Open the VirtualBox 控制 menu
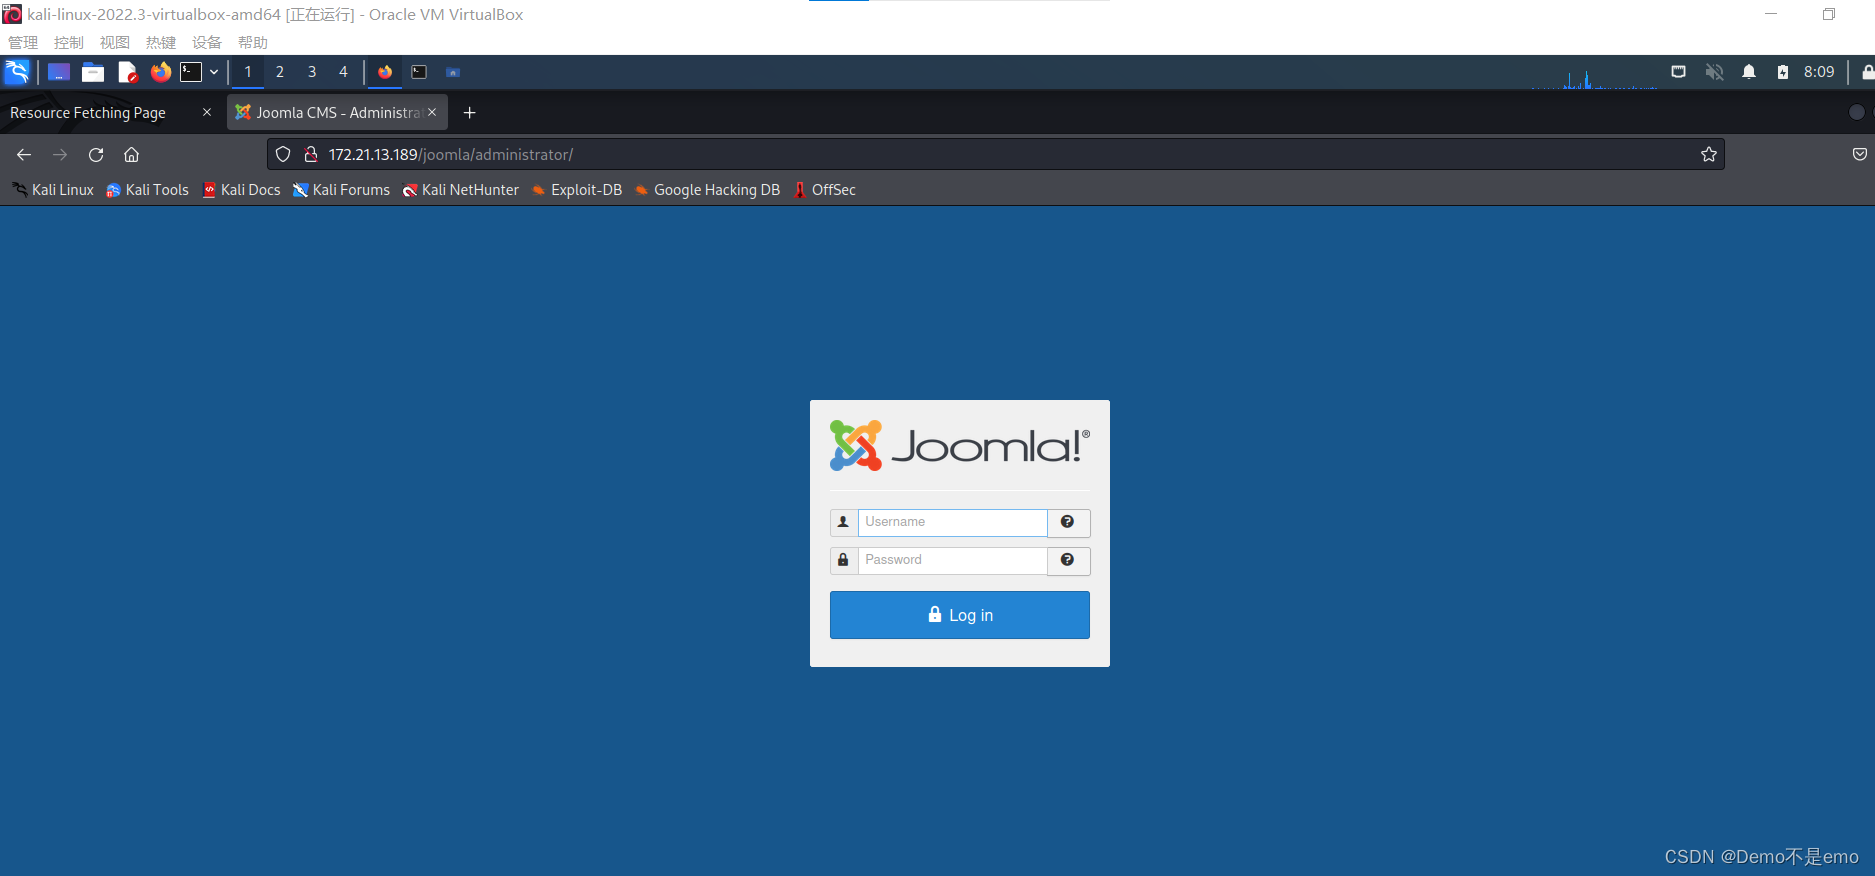The width and height of the screenshot is (1875, 876). [69, 42]
